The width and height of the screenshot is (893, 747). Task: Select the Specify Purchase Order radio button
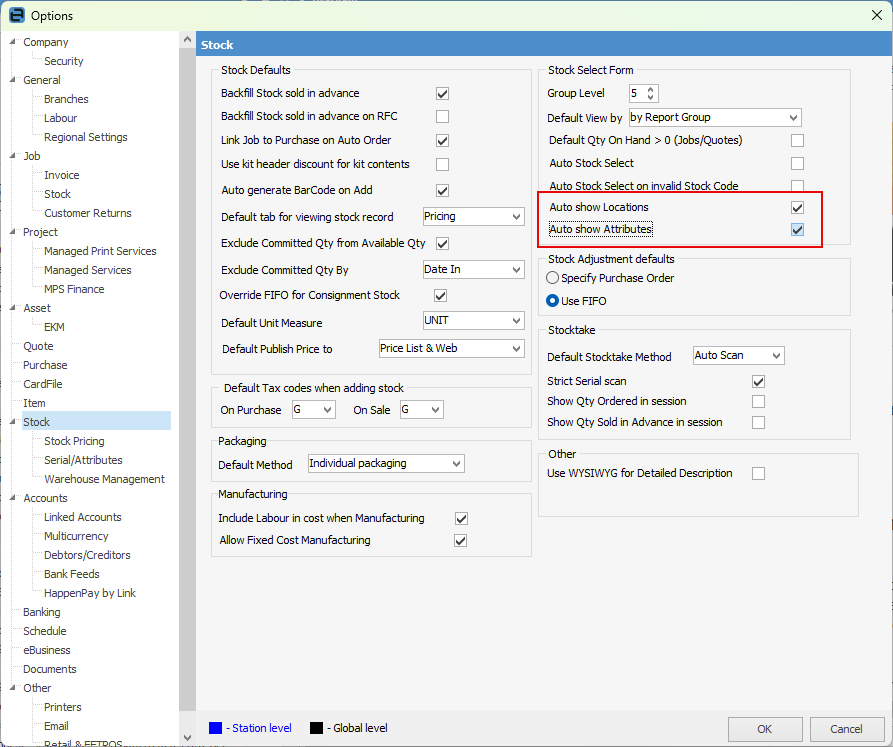click(552, 278)
